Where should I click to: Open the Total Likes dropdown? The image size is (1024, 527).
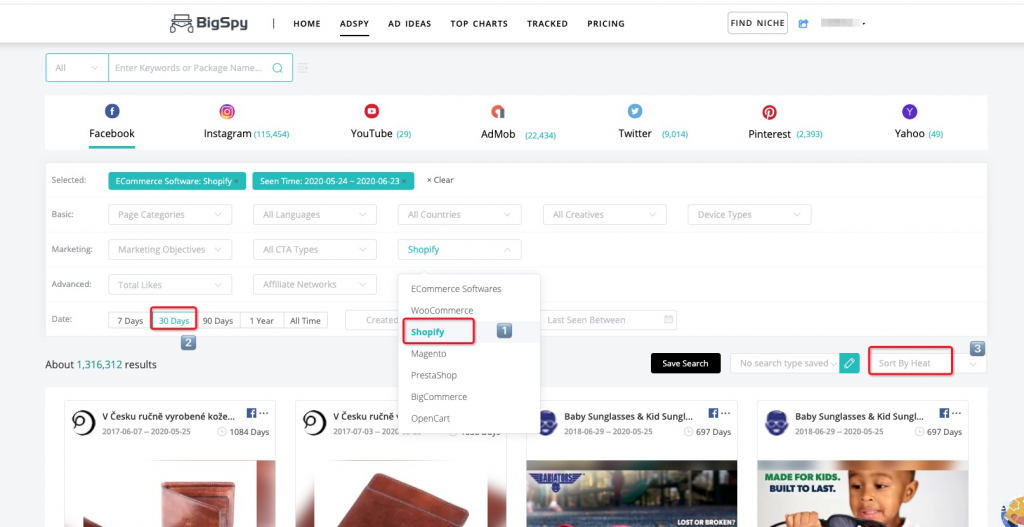click(170, 285)
